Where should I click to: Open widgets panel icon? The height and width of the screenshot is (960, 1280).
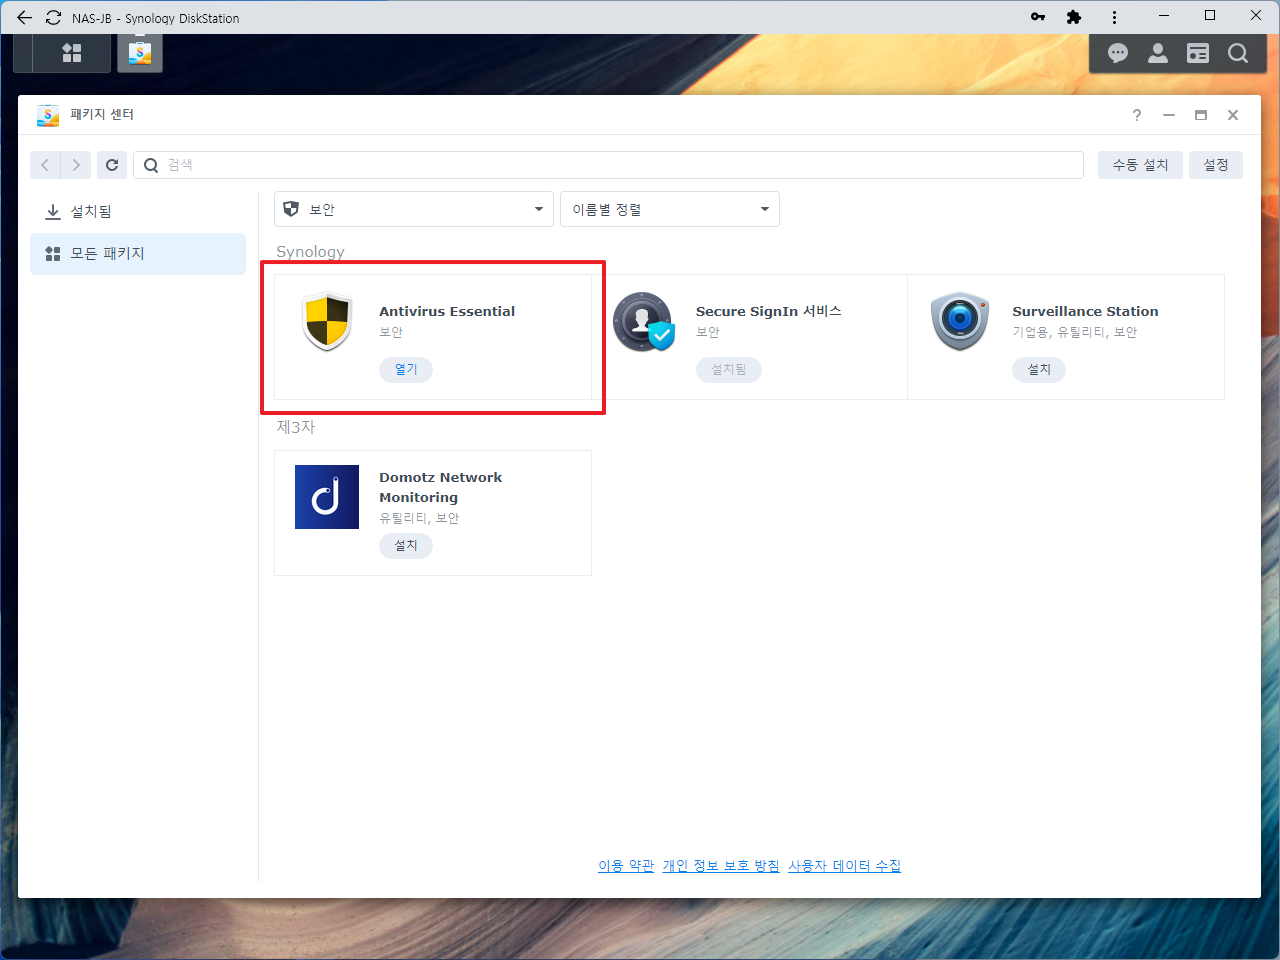coord(1198,53)
